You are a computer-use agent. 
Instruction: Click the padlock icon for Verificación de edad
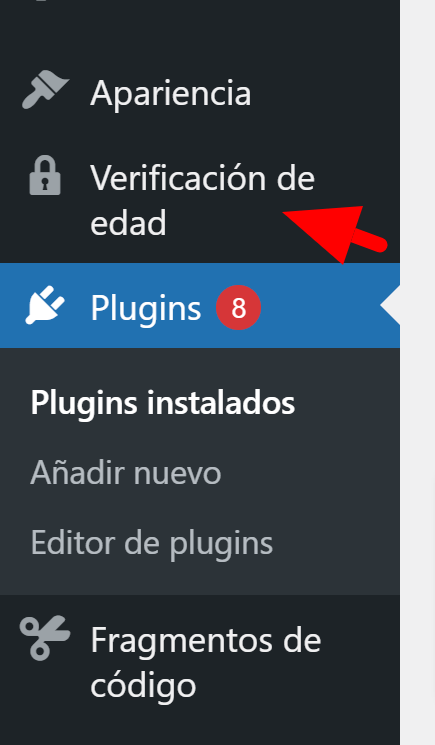click(45, 175)
